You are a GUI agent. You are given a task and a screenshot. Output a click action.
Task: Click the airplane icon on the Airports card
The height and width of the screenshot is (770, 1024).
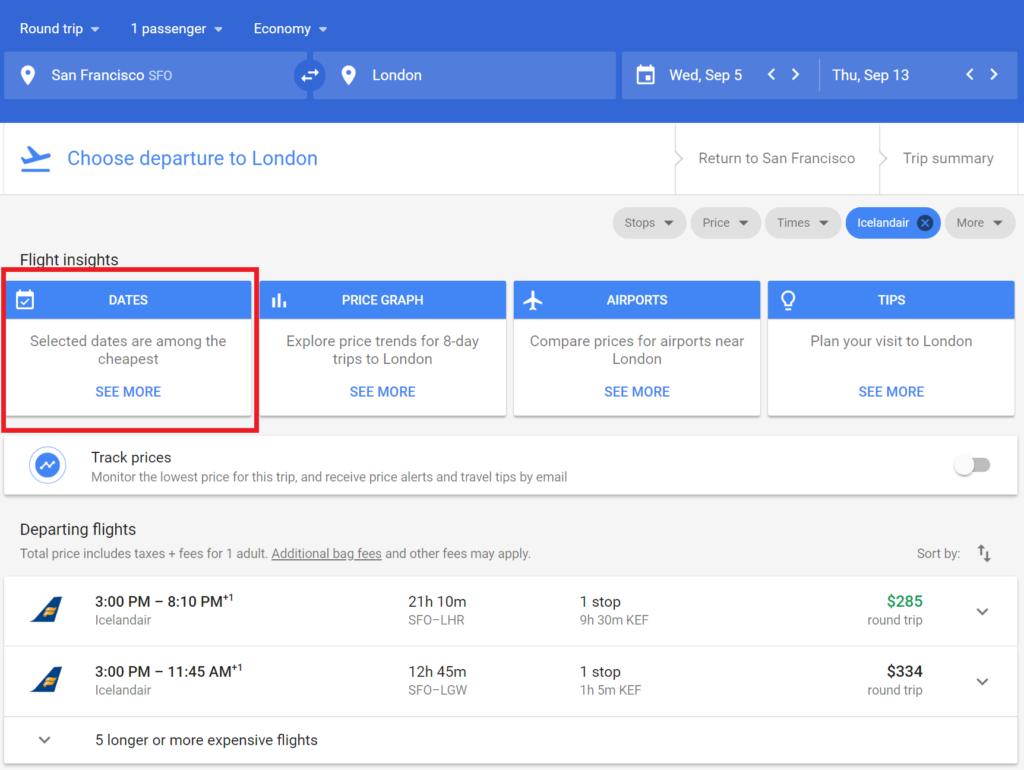click(535, 299)
